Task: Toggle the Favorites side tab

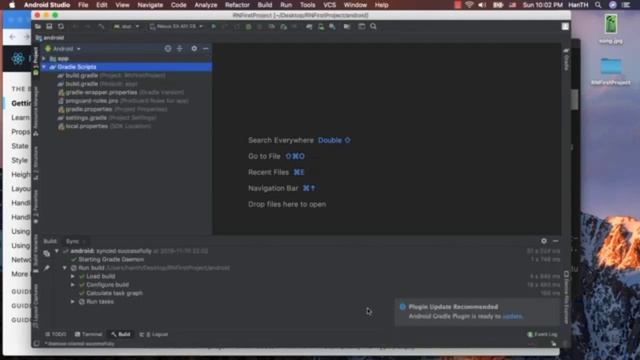Action: tap(36, 206)
